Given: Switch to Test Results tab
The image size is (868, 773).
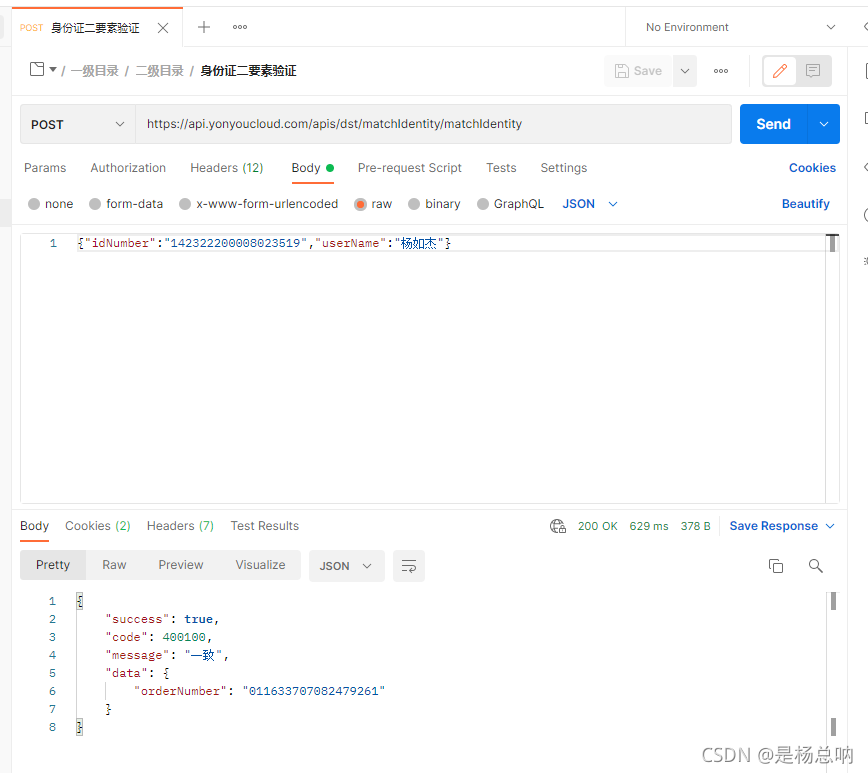Looking at the screenshot, I should click(265, 526).
